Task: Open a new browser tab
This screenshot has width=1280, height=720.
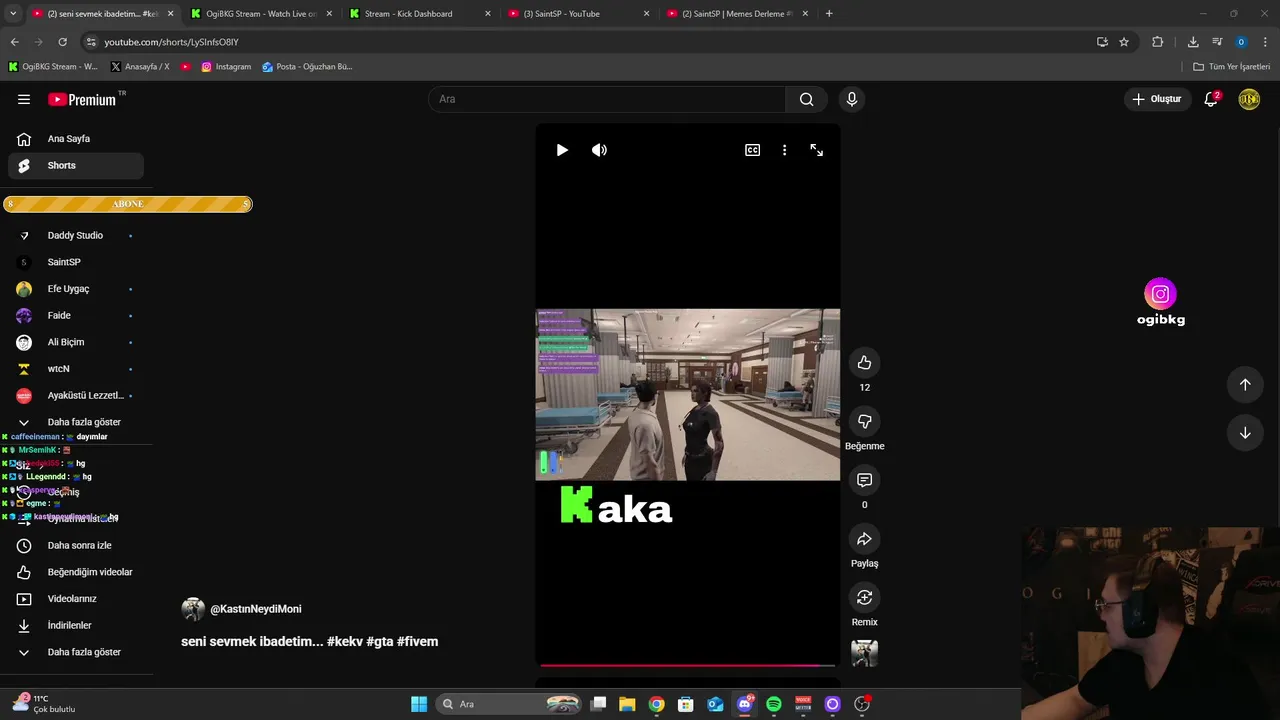Action: click(829, 14)
